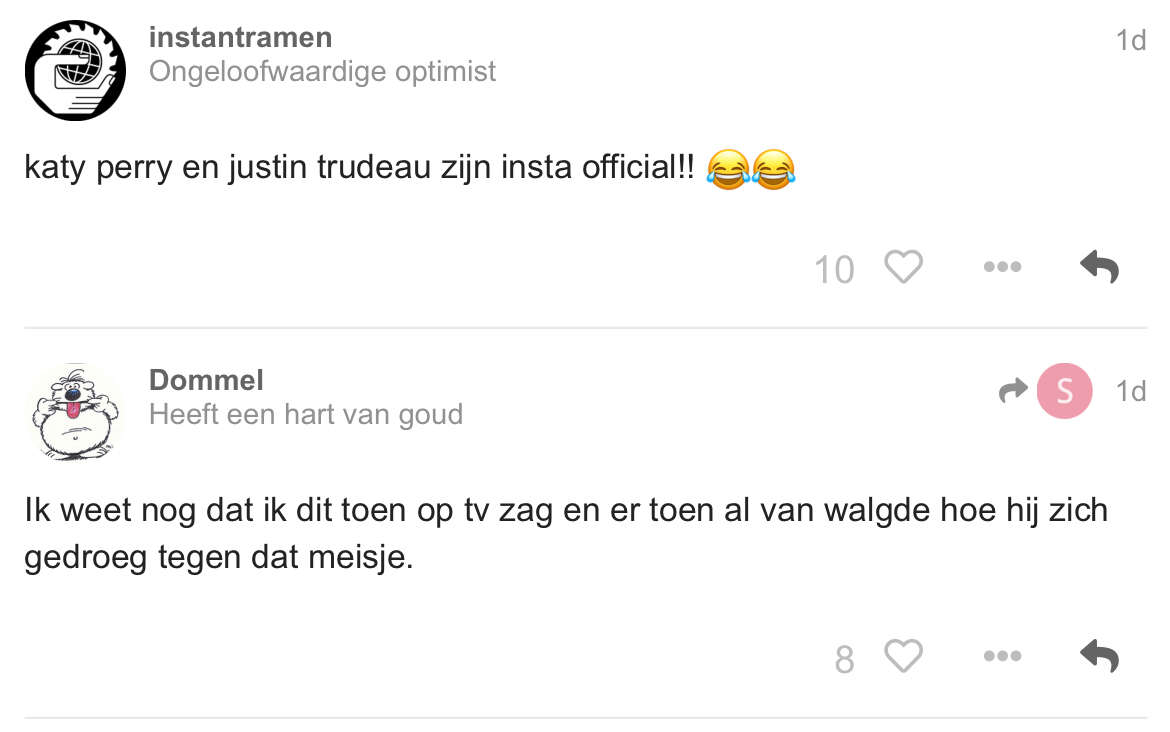The image size is (1170, 732).
Task: Open the 8 likes count
Action: click(844, 660)
